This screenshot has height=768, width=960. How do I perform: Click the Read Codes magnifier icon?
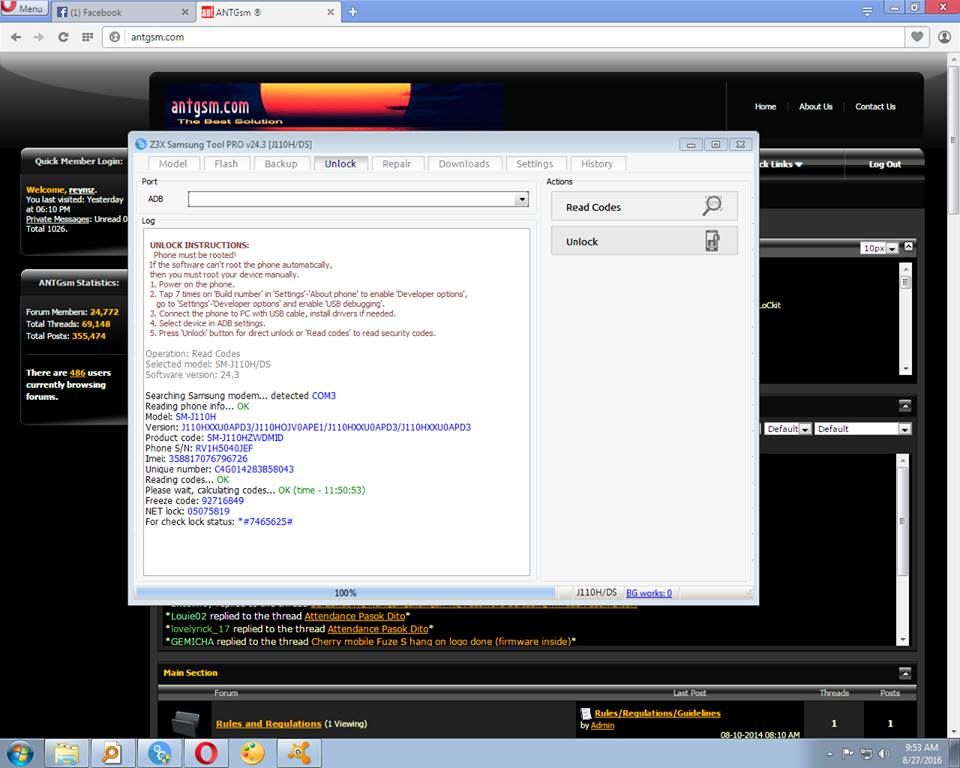pyautogui.click(x=711, y=206)
